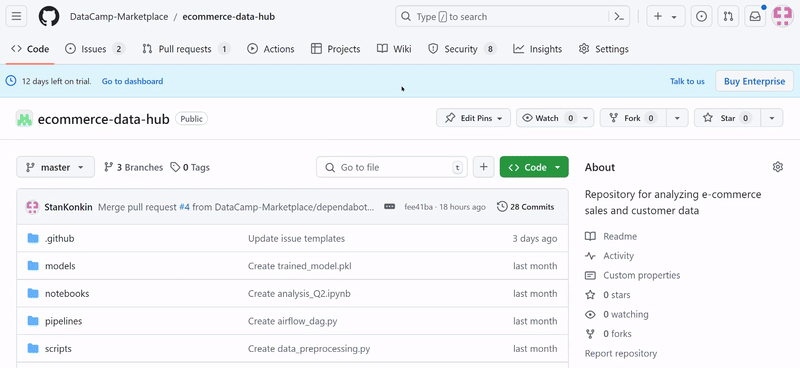Switch to the Insights tab

(537, 49)
